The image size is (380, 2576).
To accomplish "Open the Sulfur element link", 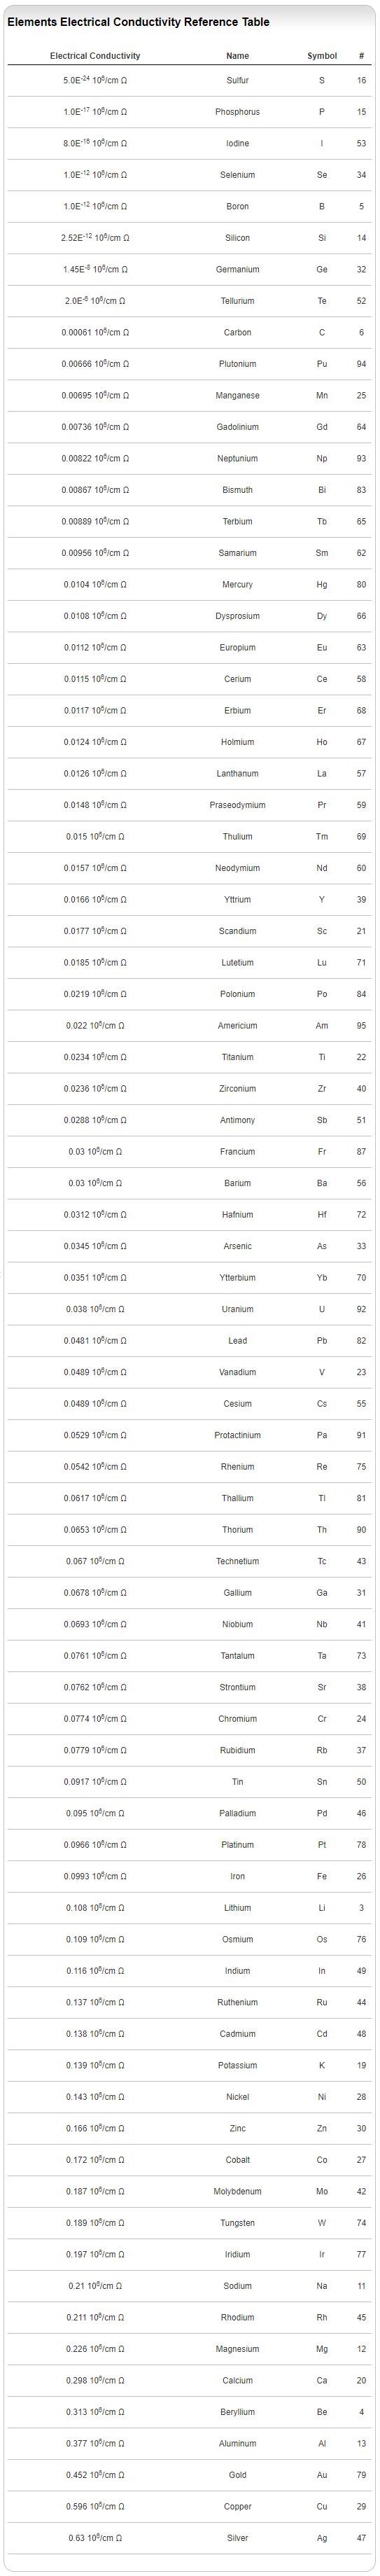I will tap(237, 80).
